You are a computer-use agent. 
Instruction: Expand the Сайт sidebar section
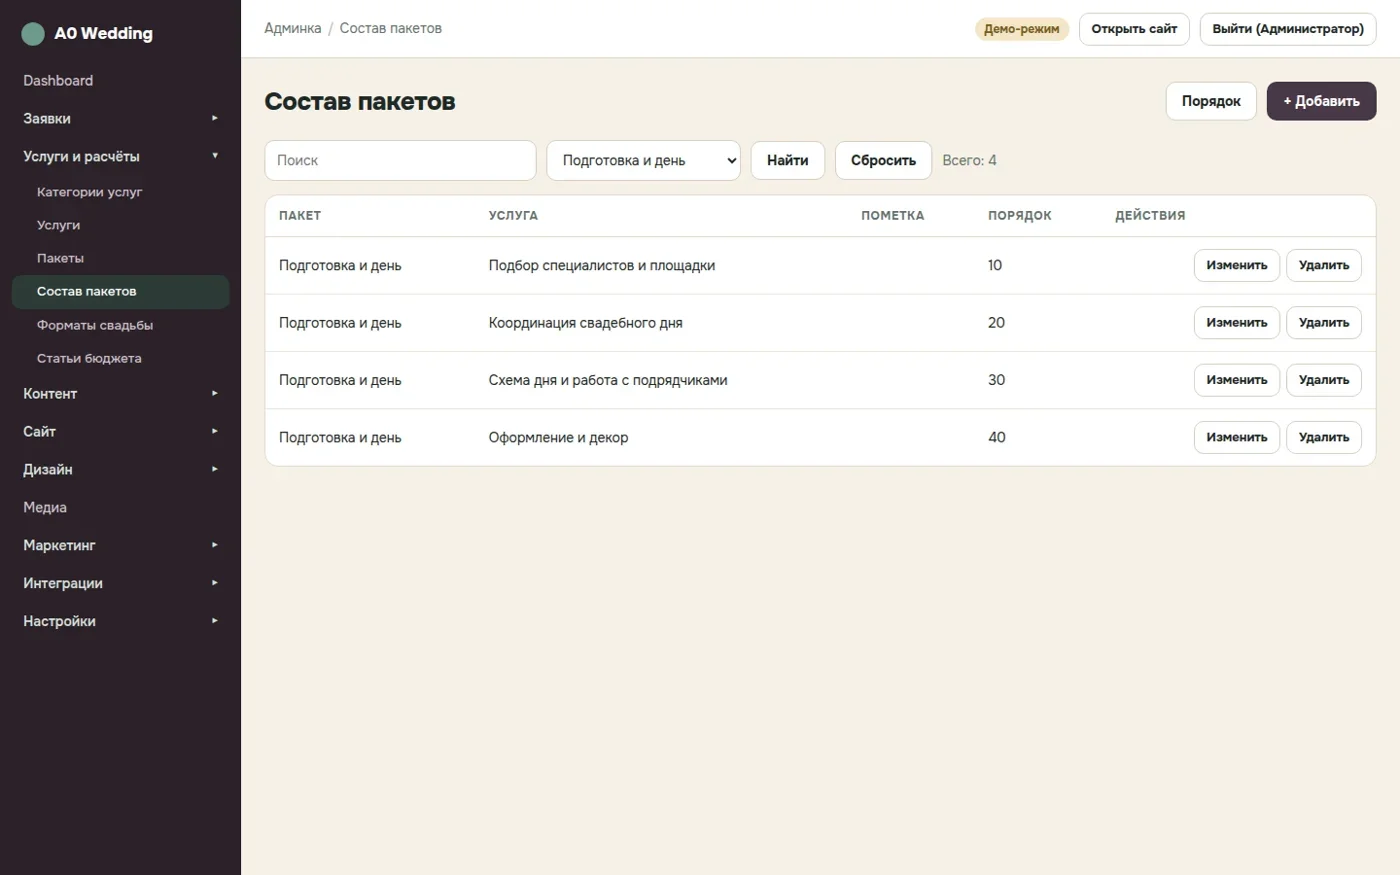[120, 432]
